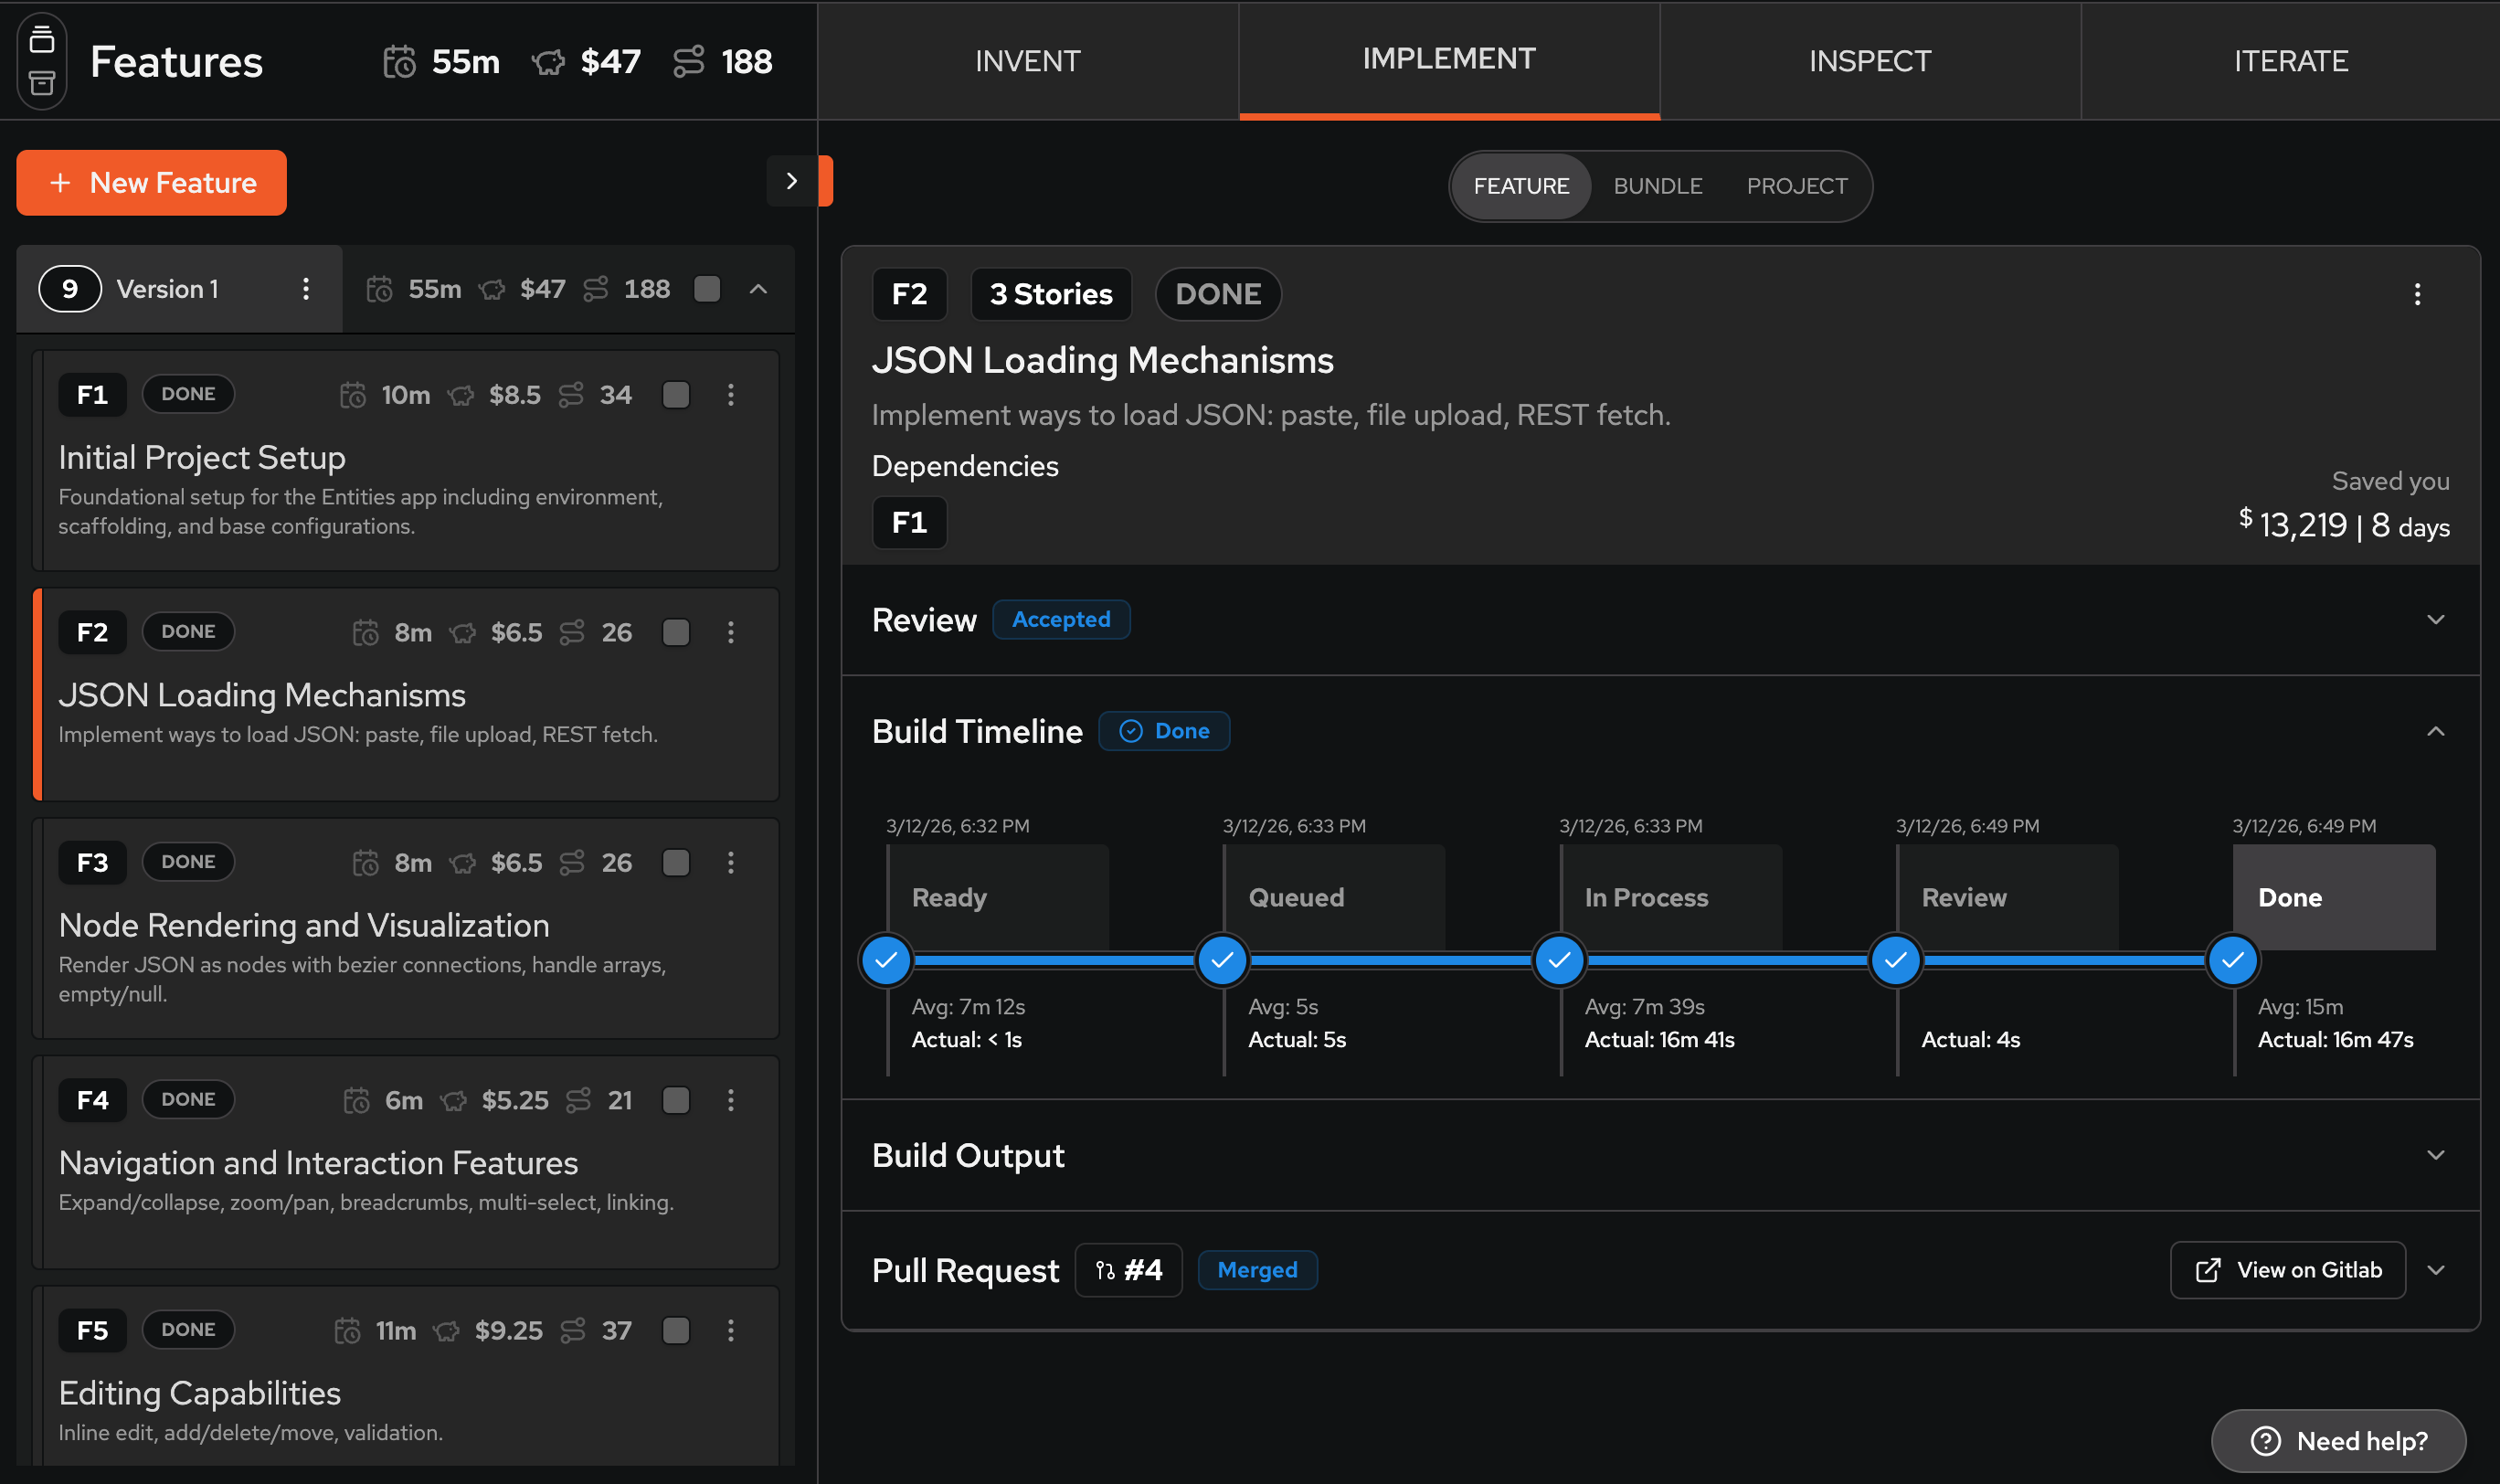Click the In Process timeline checkpoint

pyautogui.click(x=1558, y=960)
